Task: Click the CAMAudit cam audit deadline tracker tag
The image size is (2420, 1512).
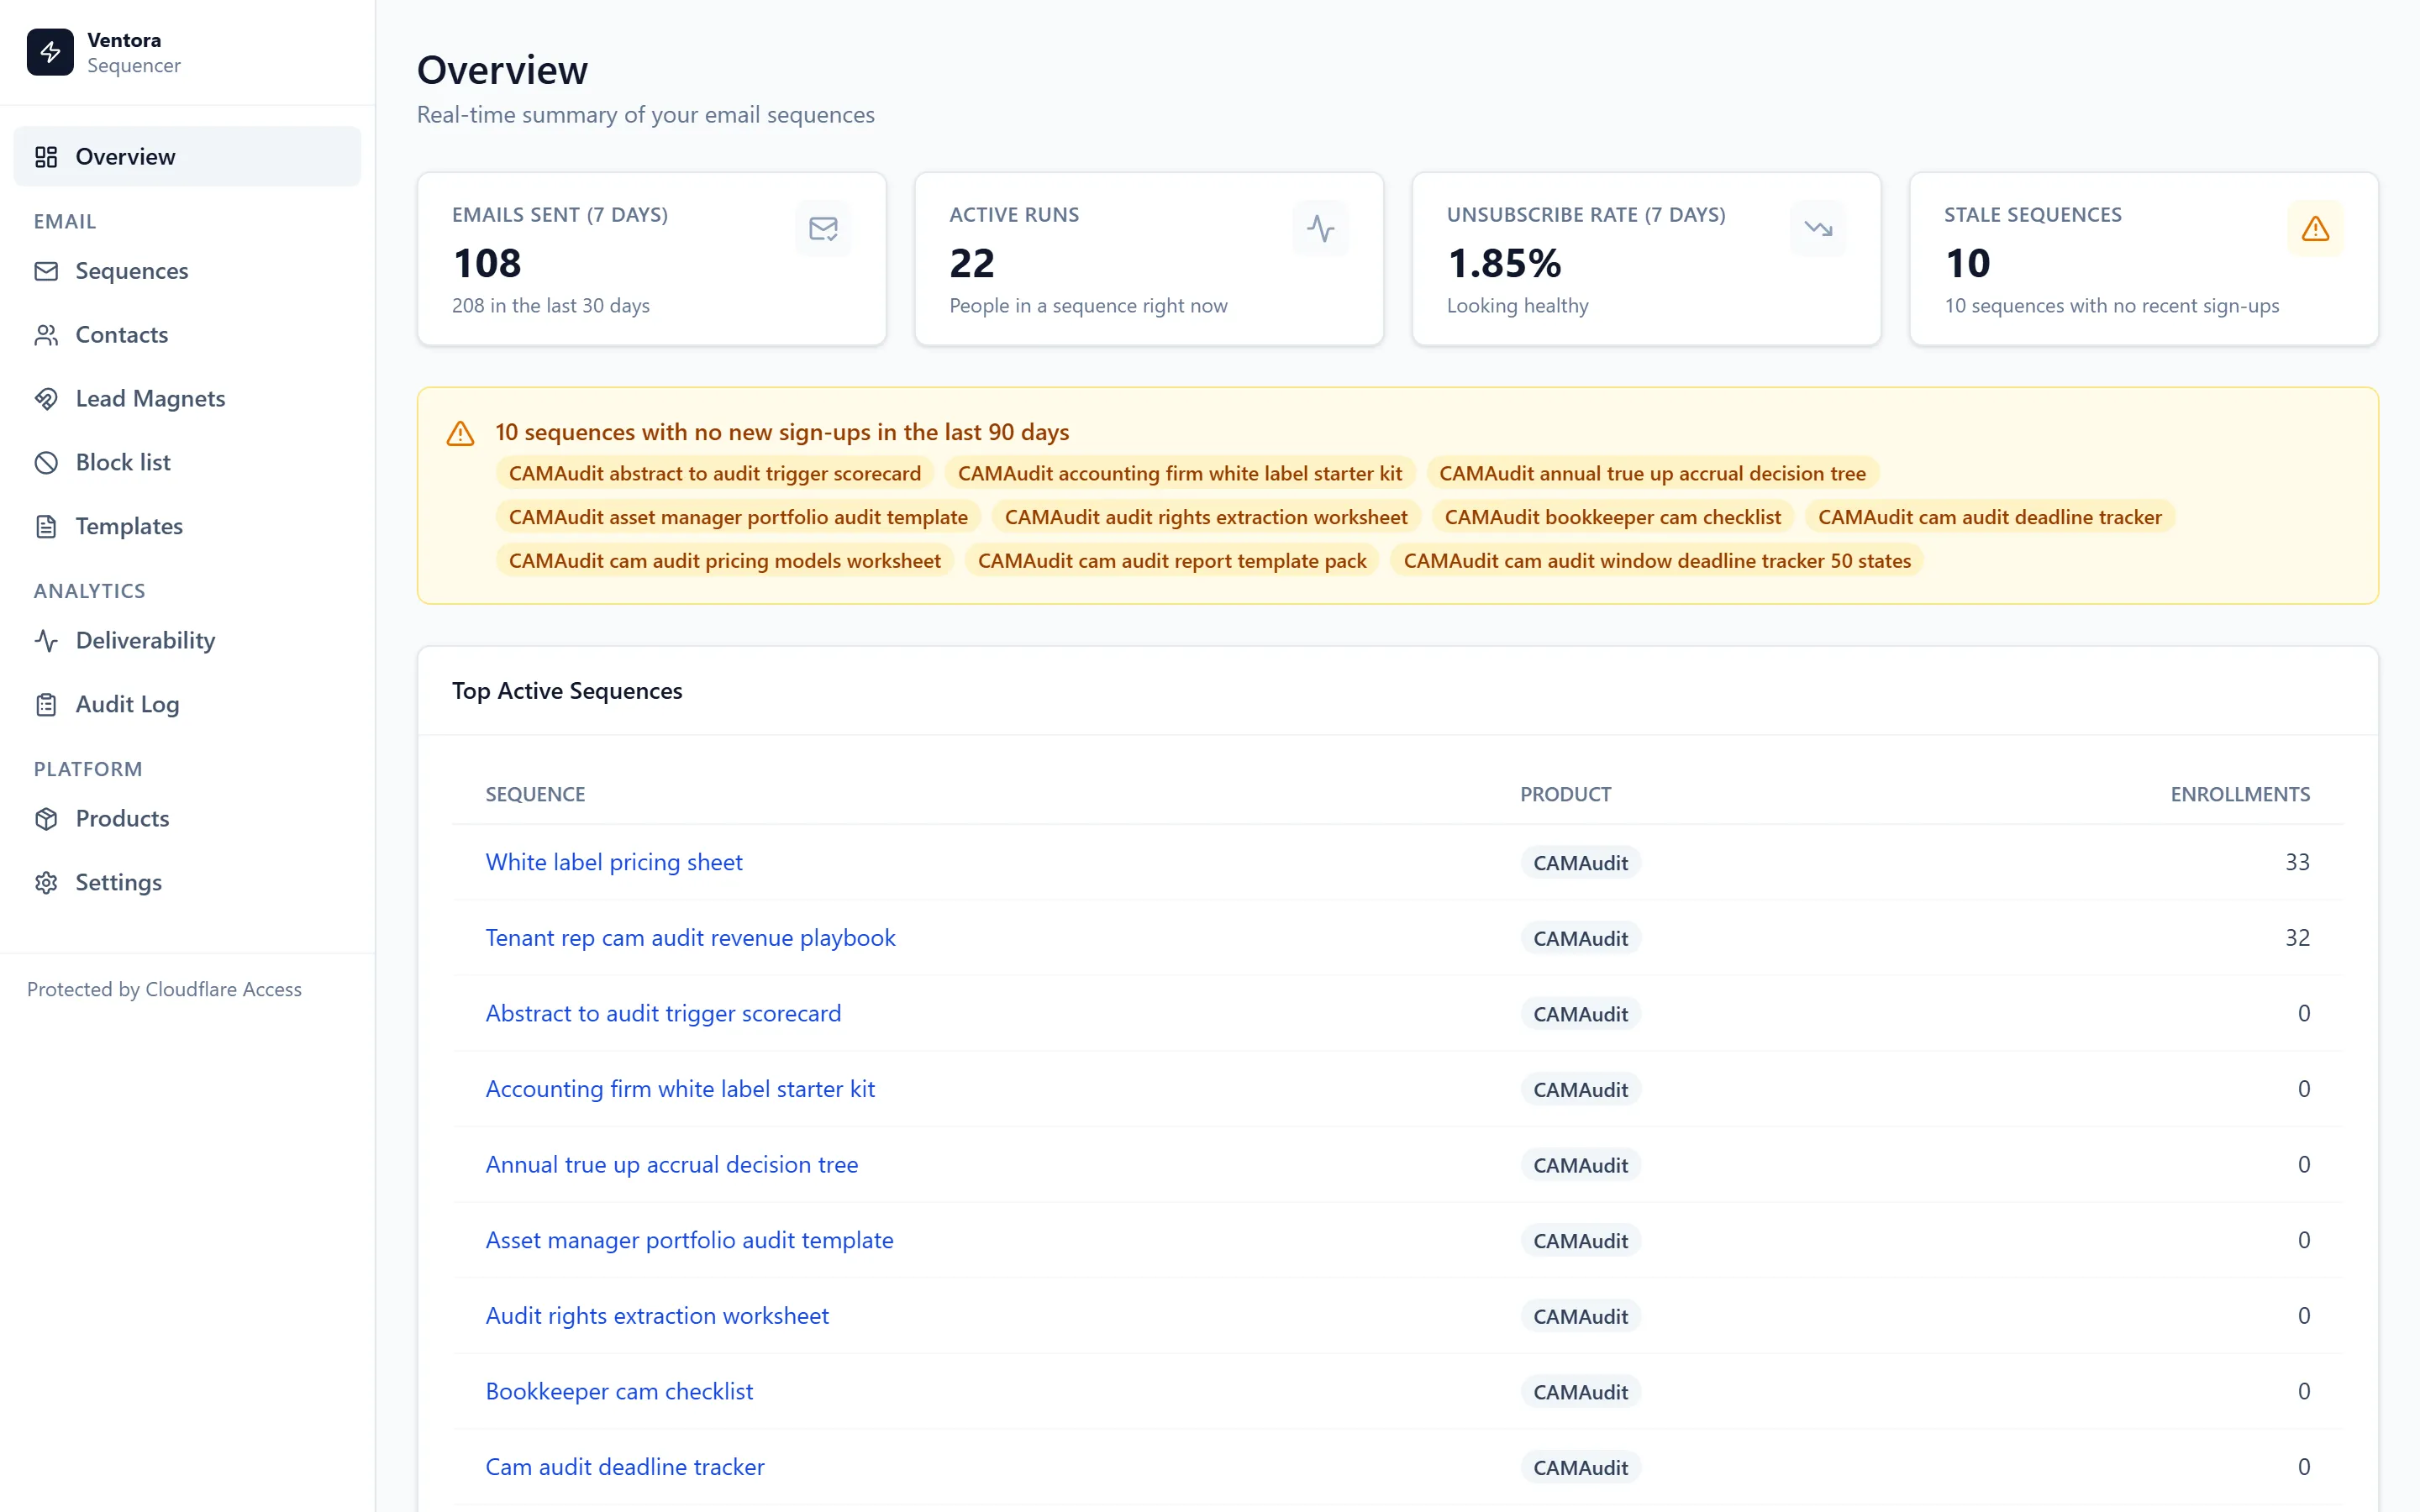Action: point(1990,517)
